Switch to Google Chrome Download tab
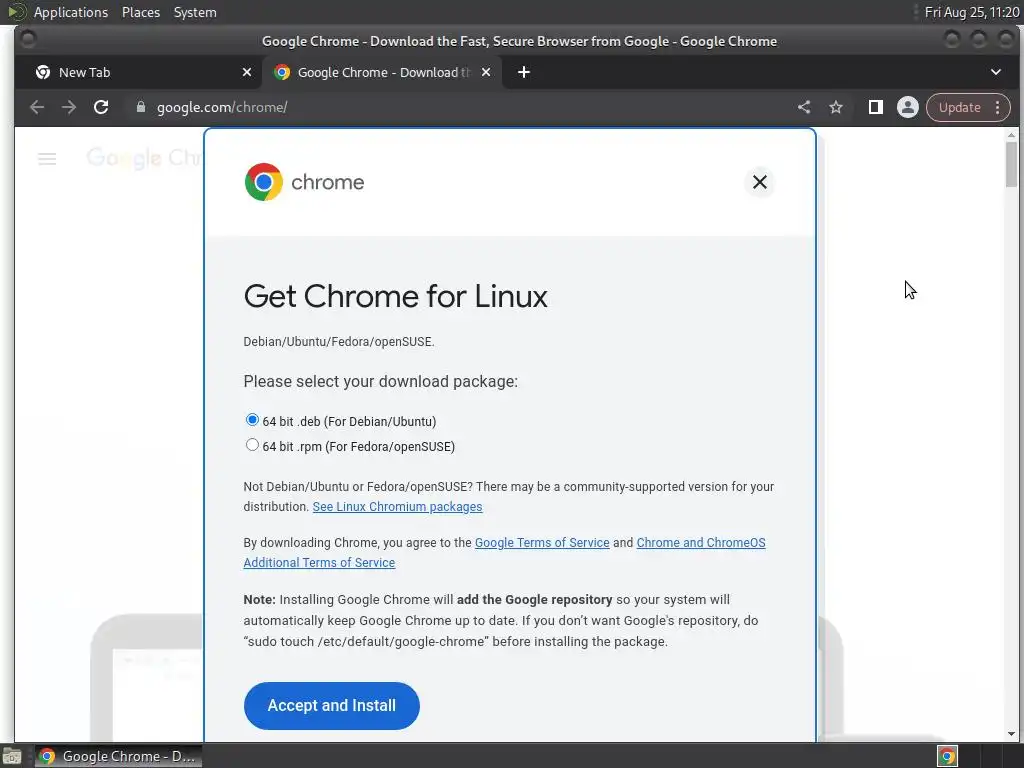Viewport: 1024px width, 768px height. [x=382, y=72]
